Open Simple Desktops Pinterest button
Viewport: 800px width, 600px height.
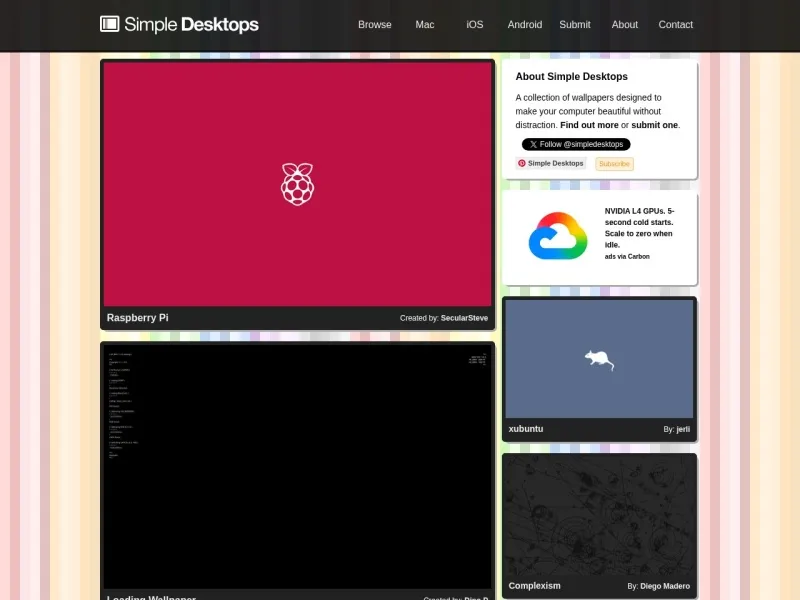click(551, 163)
